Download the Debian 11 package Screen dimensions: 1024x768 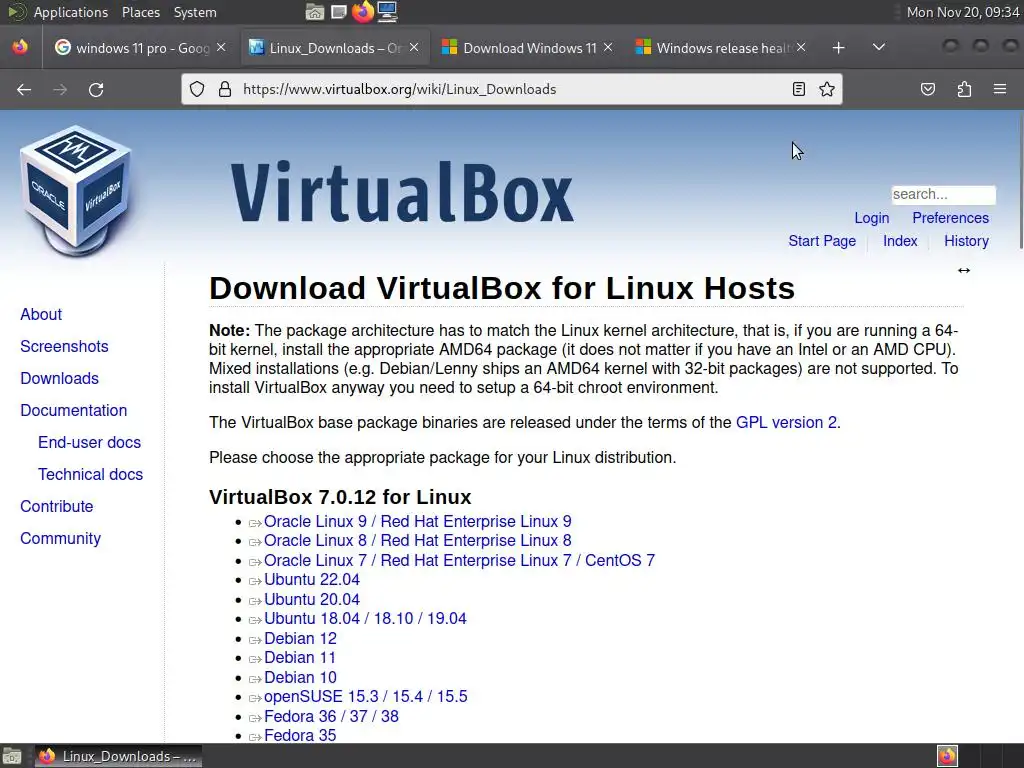point(300,658)
